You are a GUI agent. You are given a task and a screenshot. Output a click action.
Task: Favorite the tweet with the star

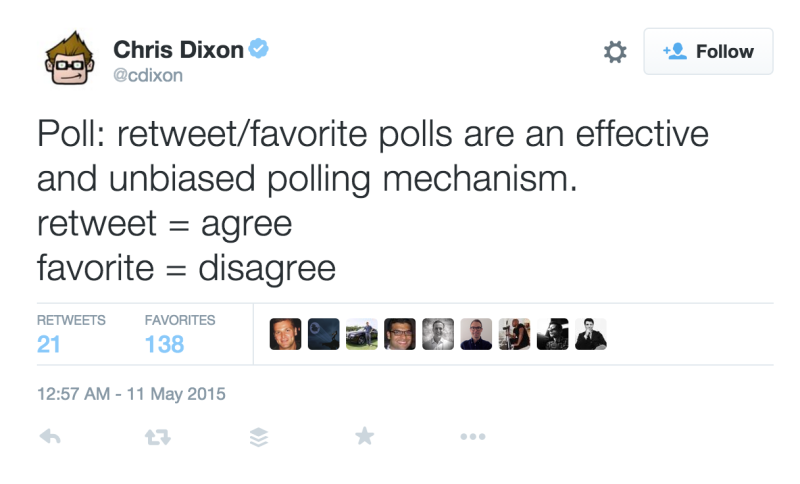point(365,436)
